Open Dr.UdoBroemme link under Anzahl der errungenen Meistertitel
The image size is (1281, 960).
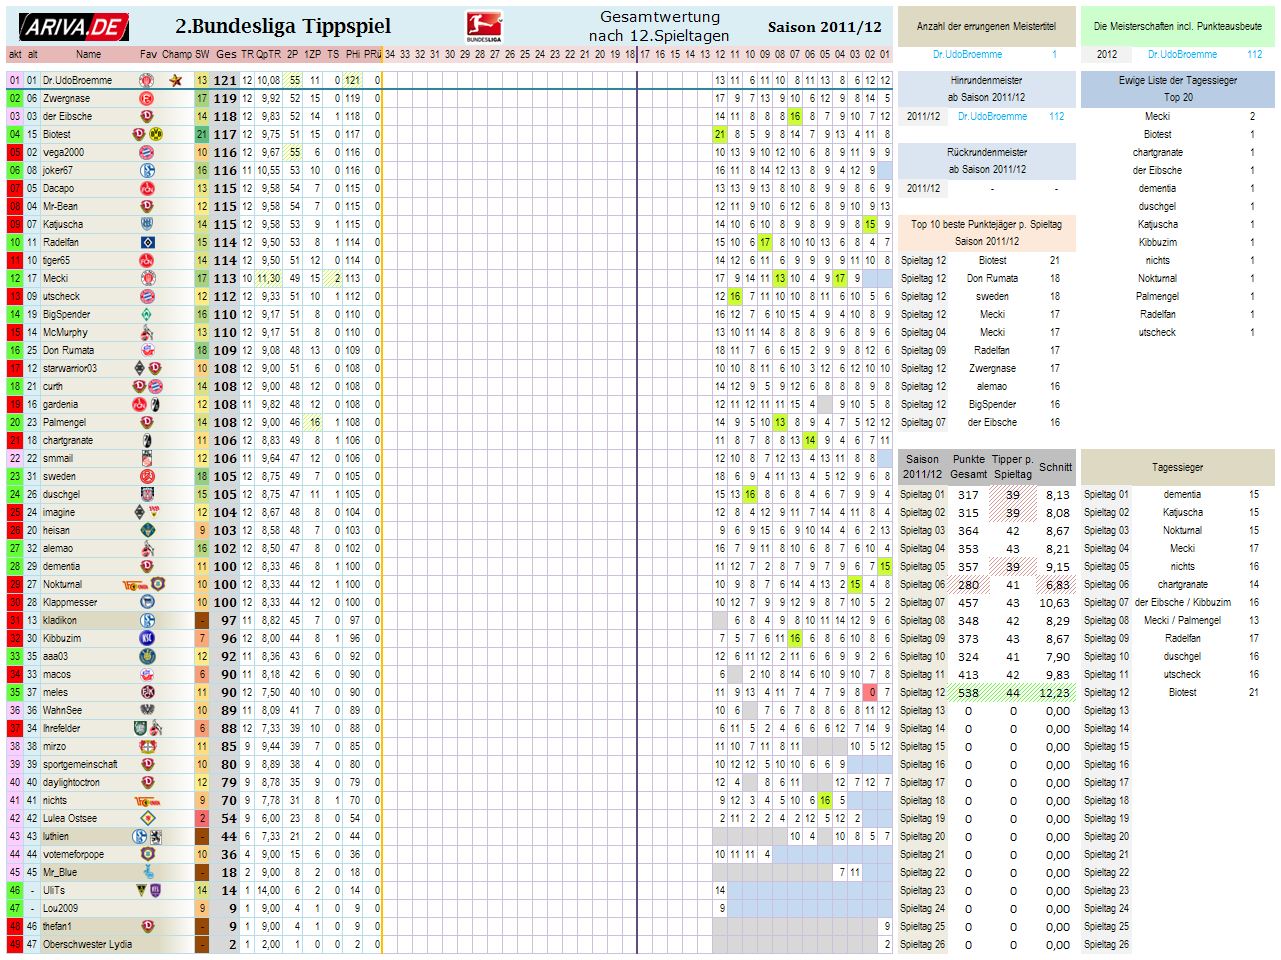pos(967,54)
